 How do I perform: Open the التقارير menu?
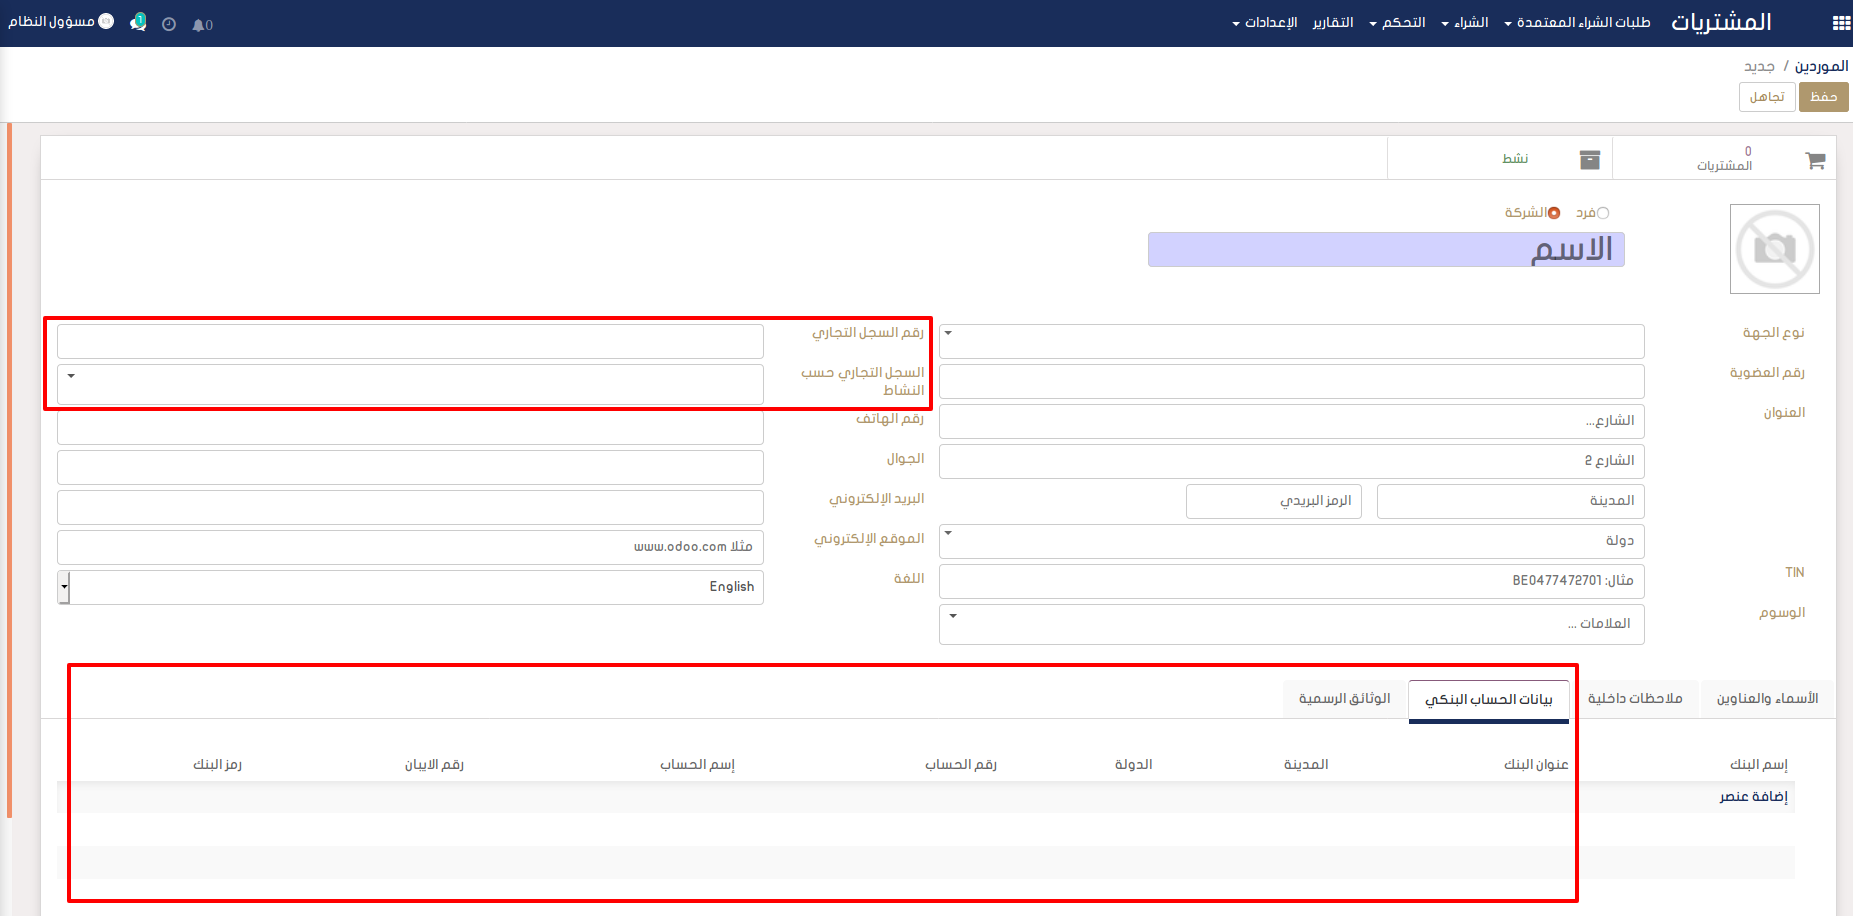pos(1332,22)
